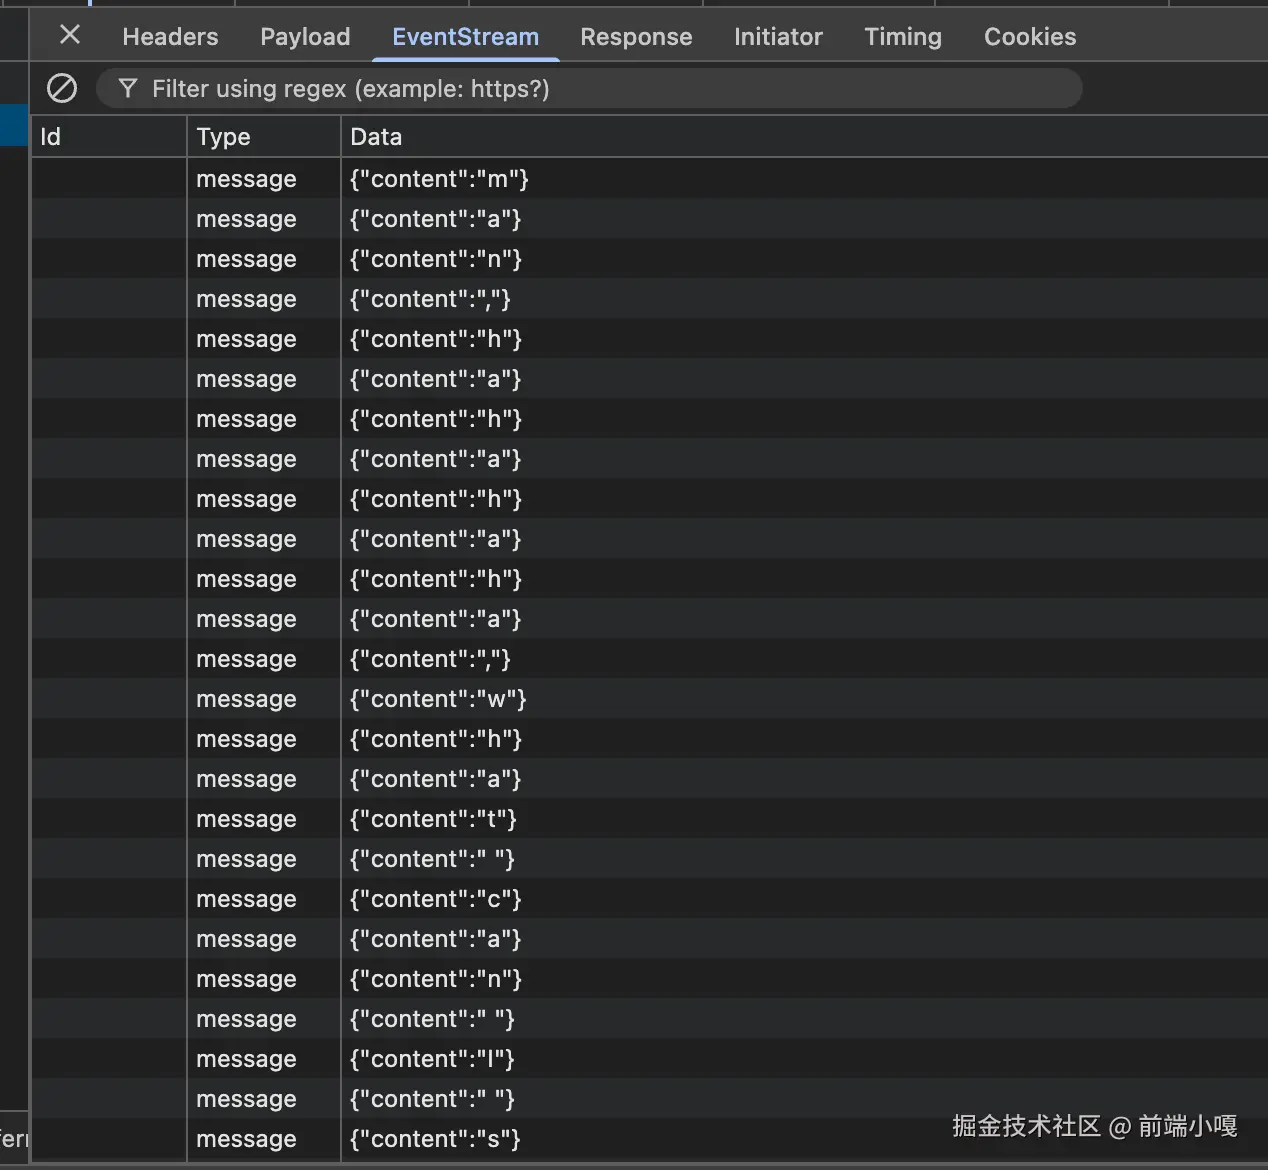
Task: Switch to the Initiator tab
Action: click(778, 37)
